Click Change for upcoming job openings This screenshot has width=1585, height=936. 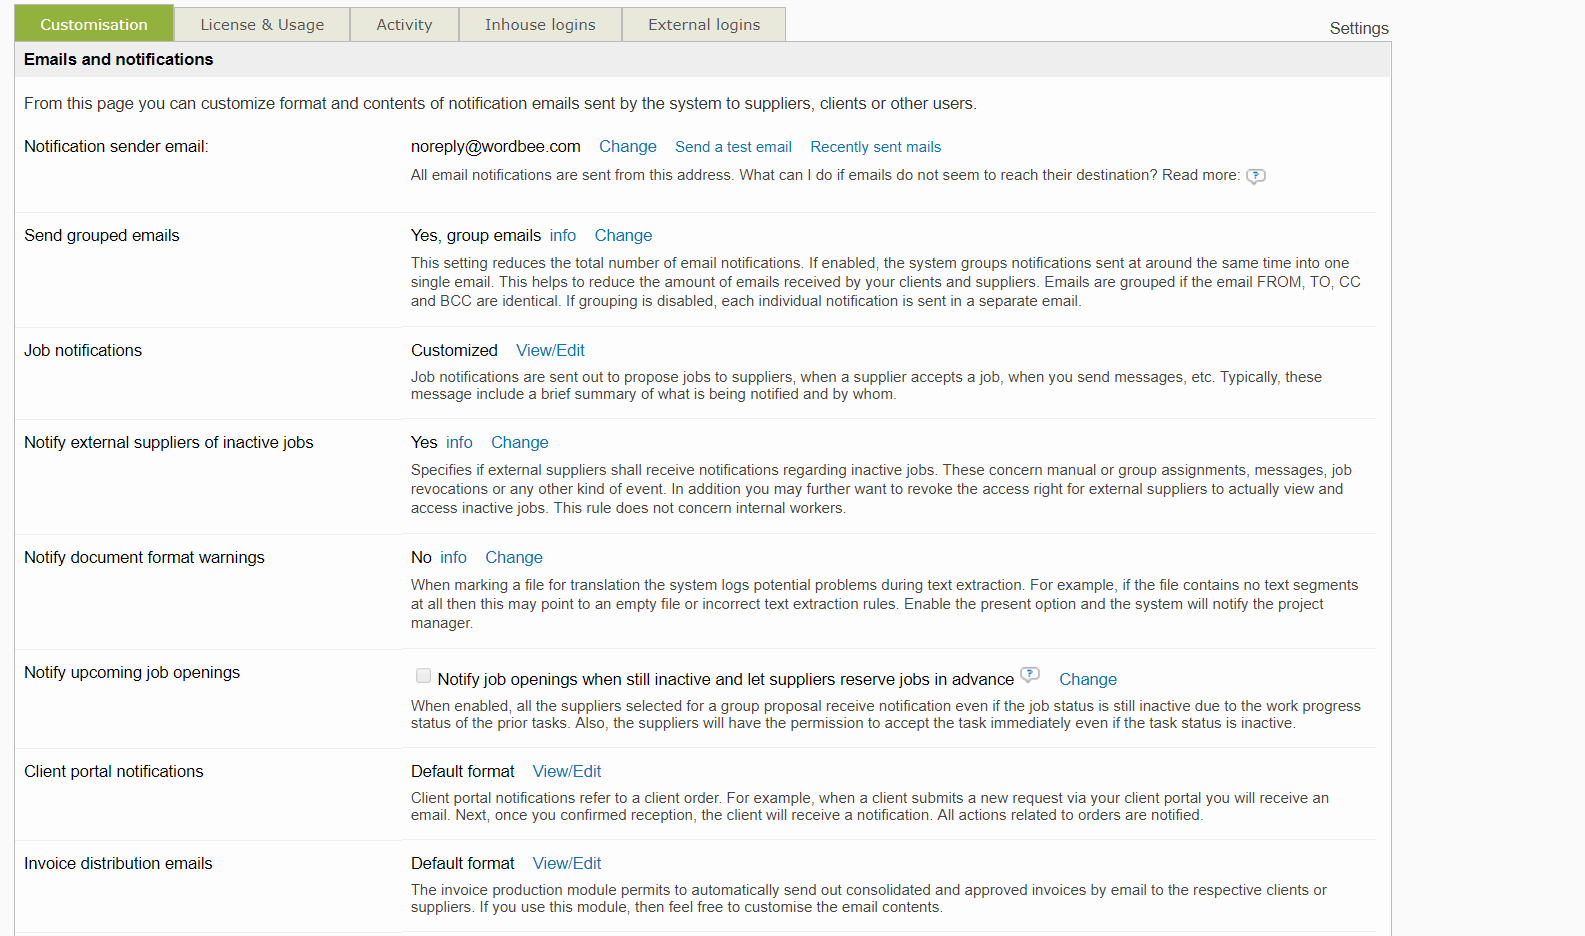pos(1088,680)
